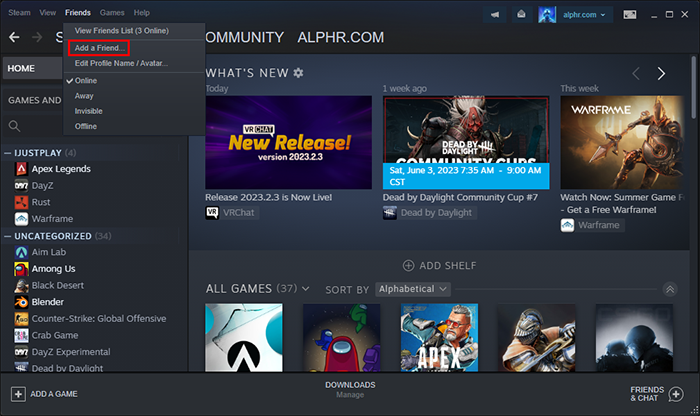Open Warframe news thumbnail

pos(622,142)
